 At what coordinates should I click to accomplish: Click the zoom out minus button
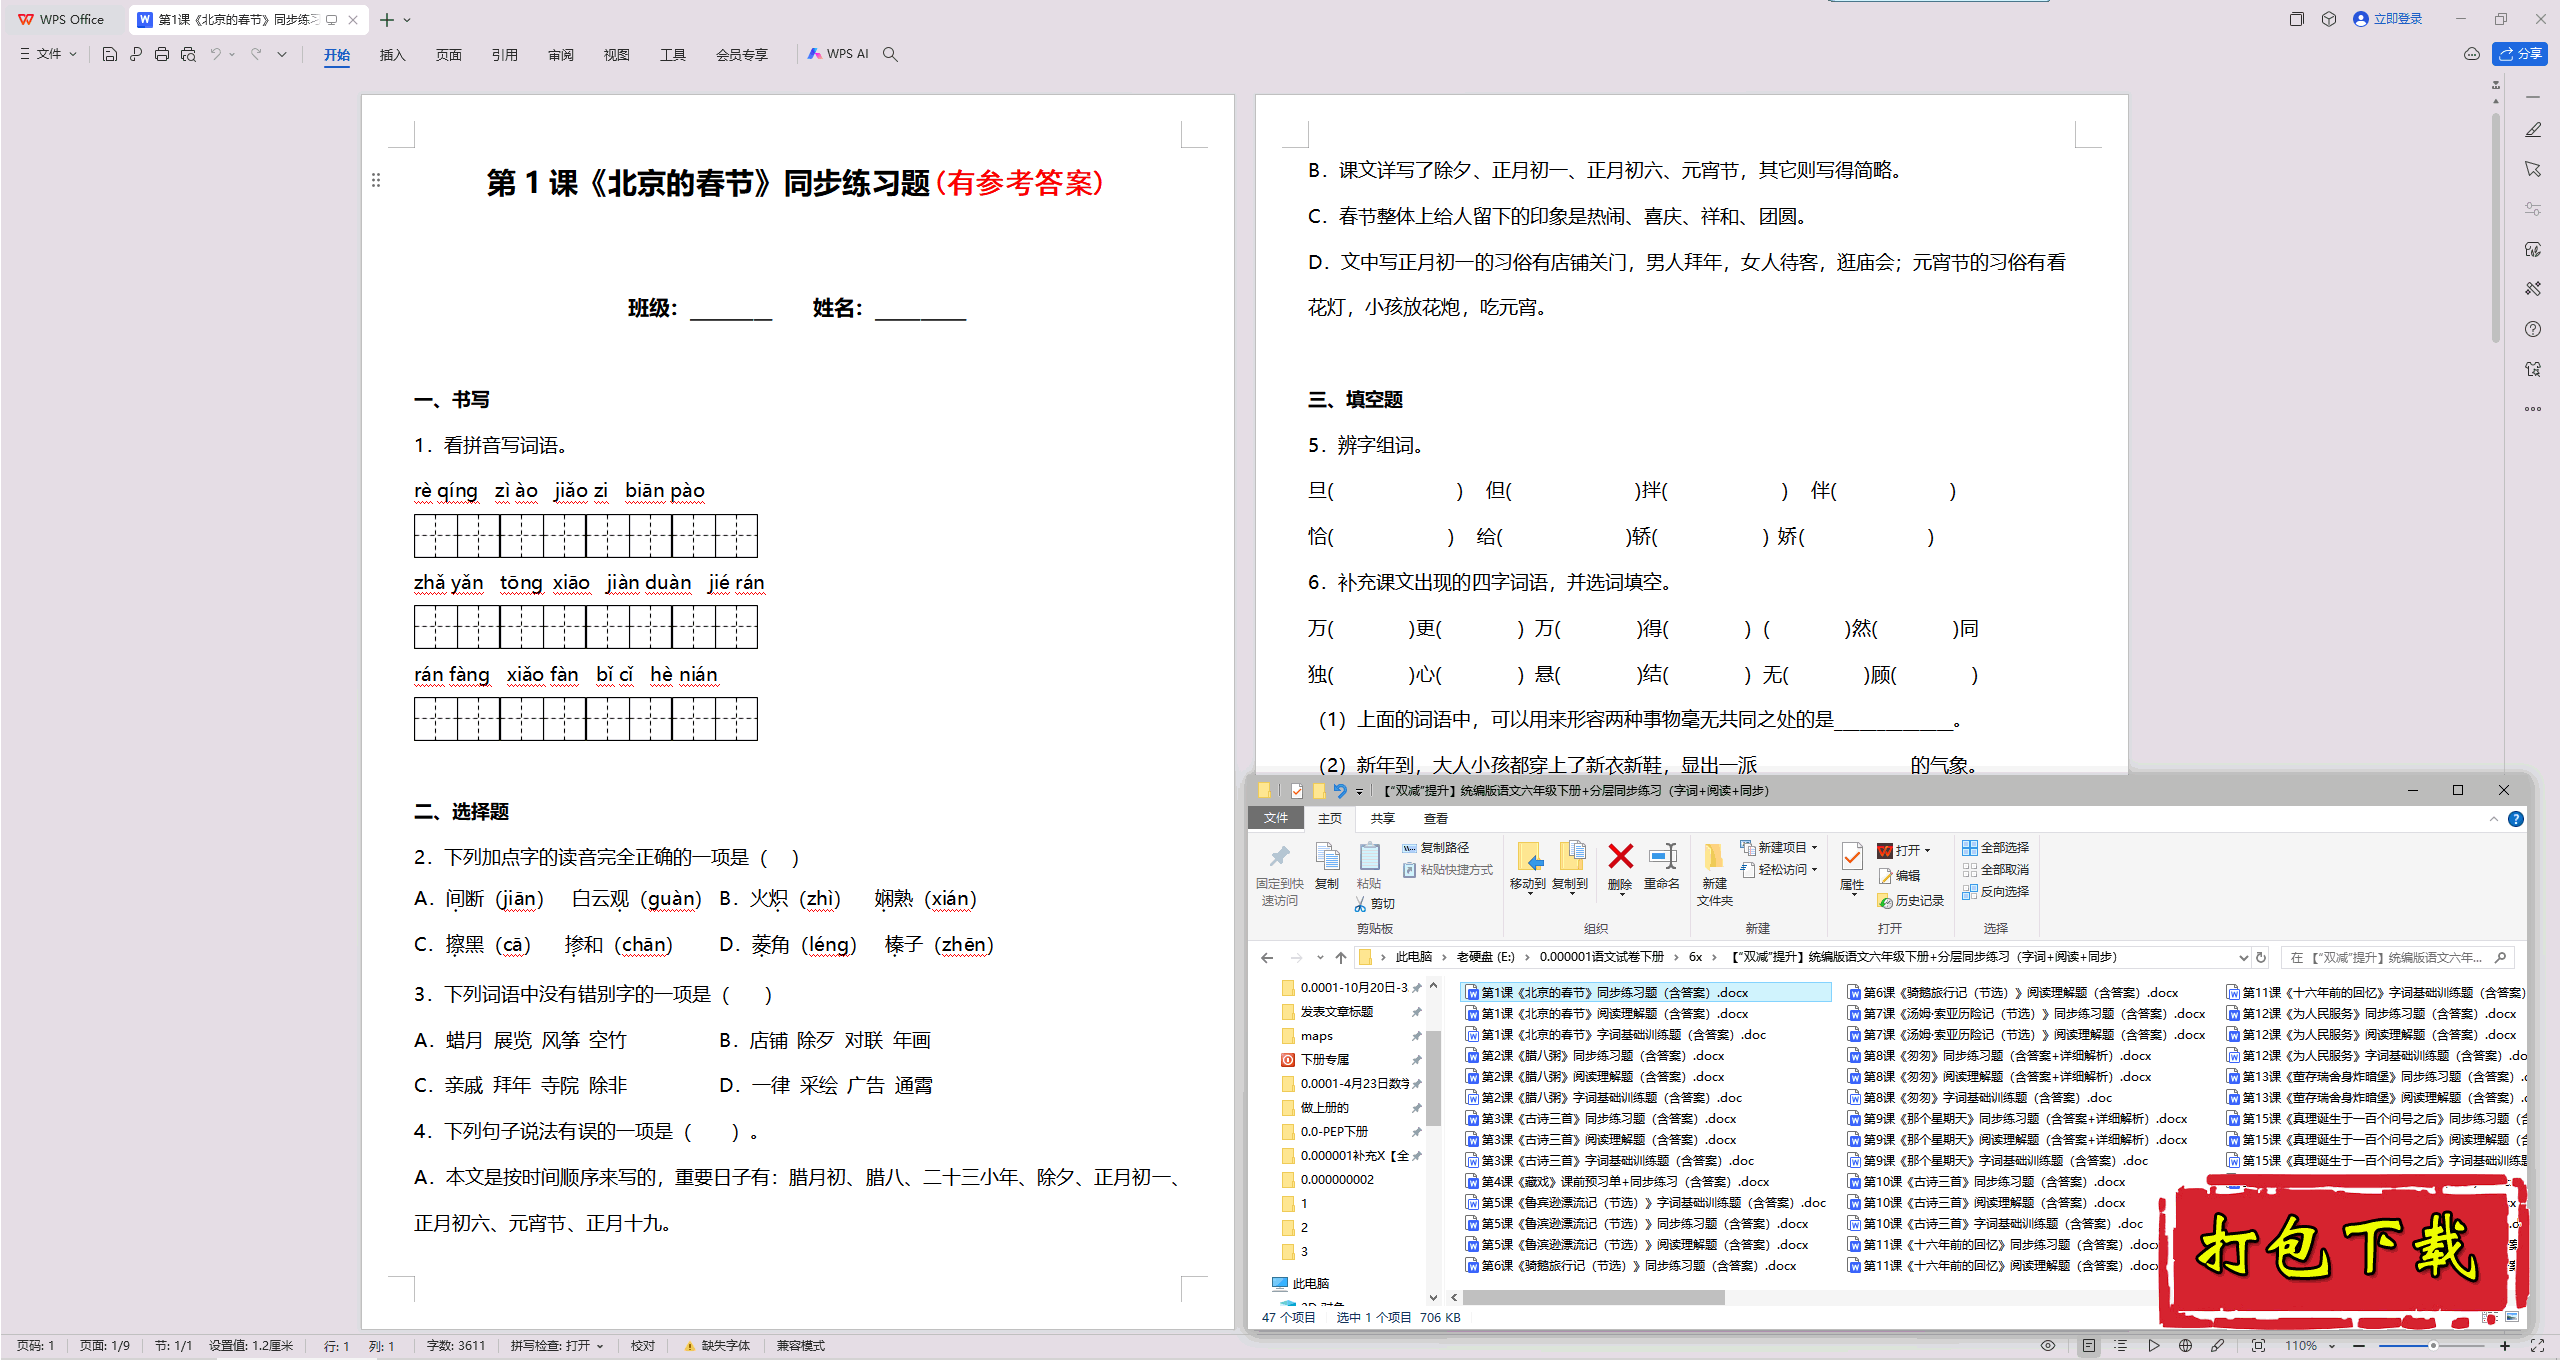tap(2359, 1346)
